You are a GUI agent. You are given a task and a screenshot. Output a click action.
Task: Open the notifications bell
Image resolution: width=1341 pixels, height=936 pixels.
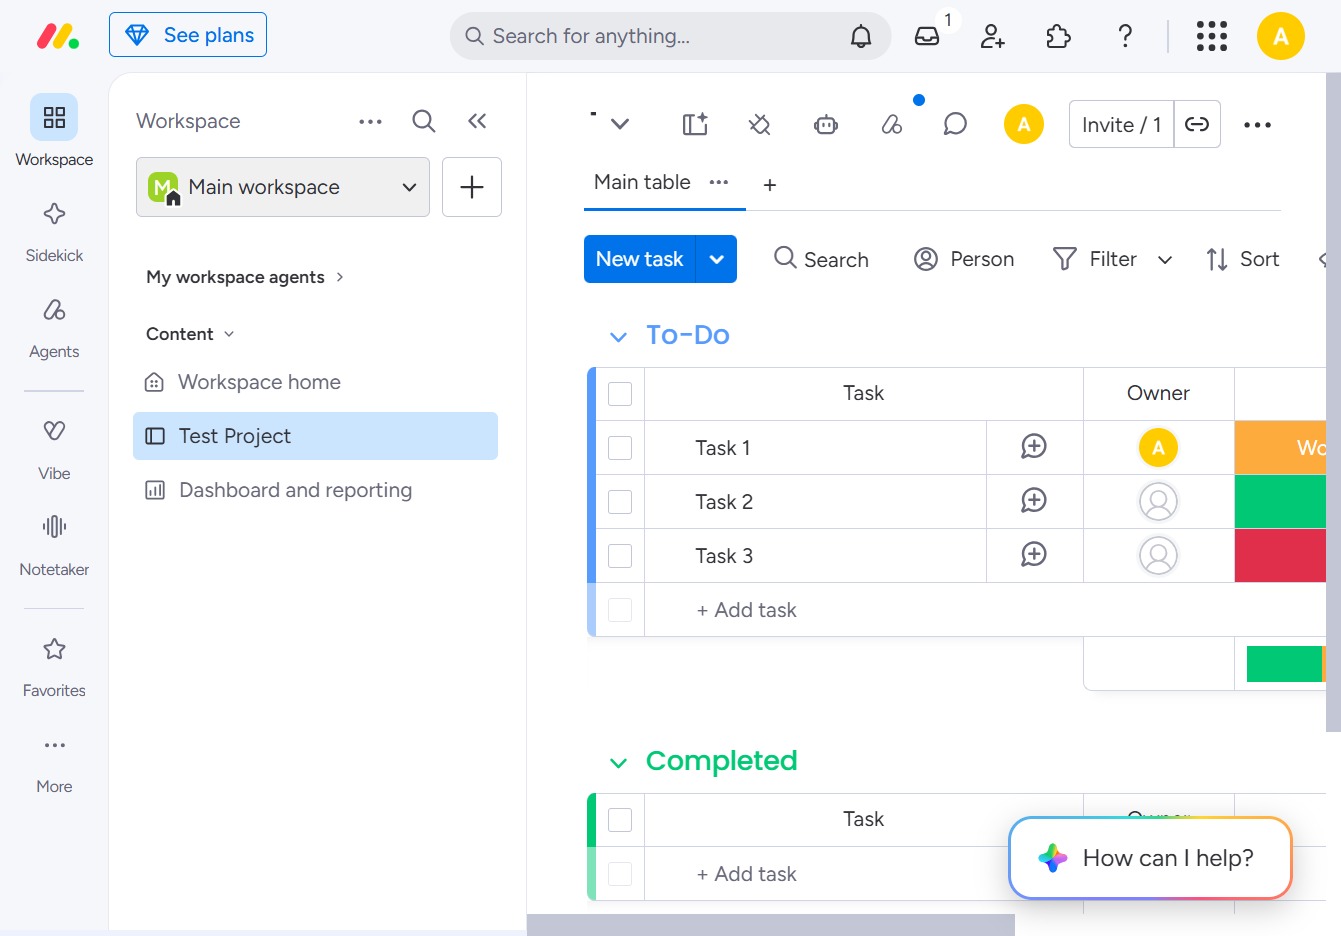(x=861, y=37)
